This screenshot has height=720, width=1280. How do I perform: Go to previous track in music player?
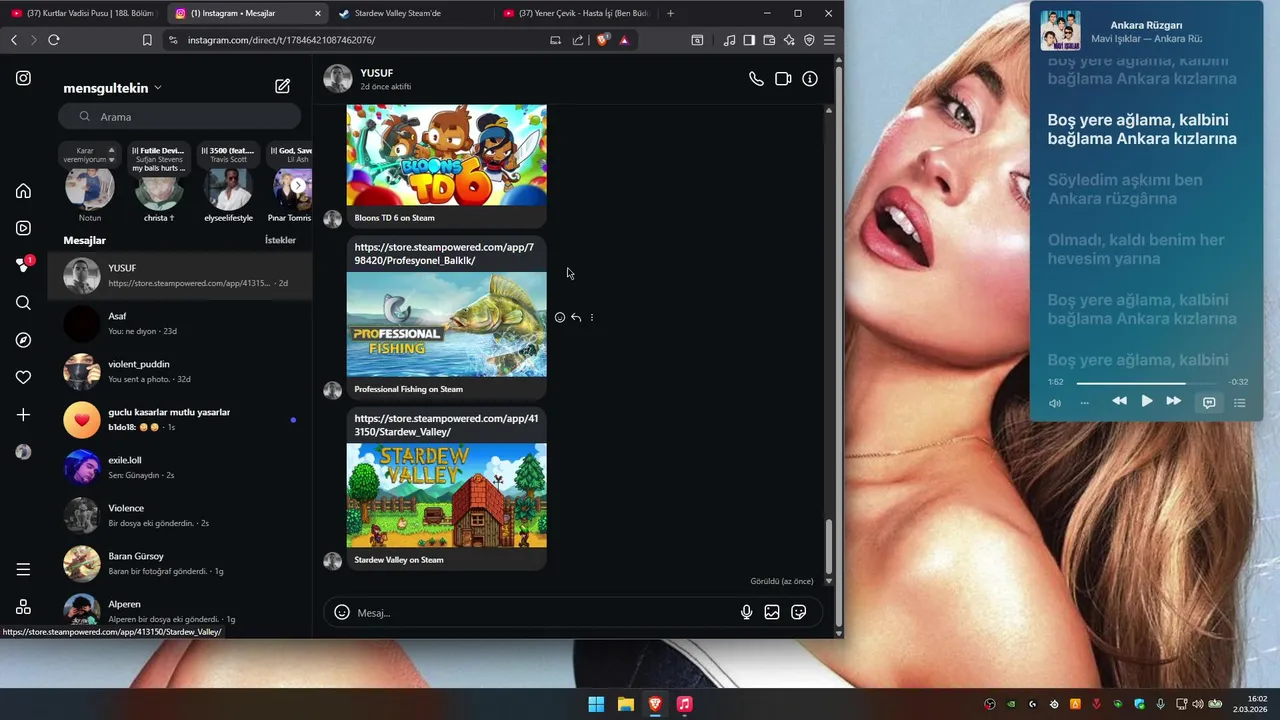pos(1119,401)
